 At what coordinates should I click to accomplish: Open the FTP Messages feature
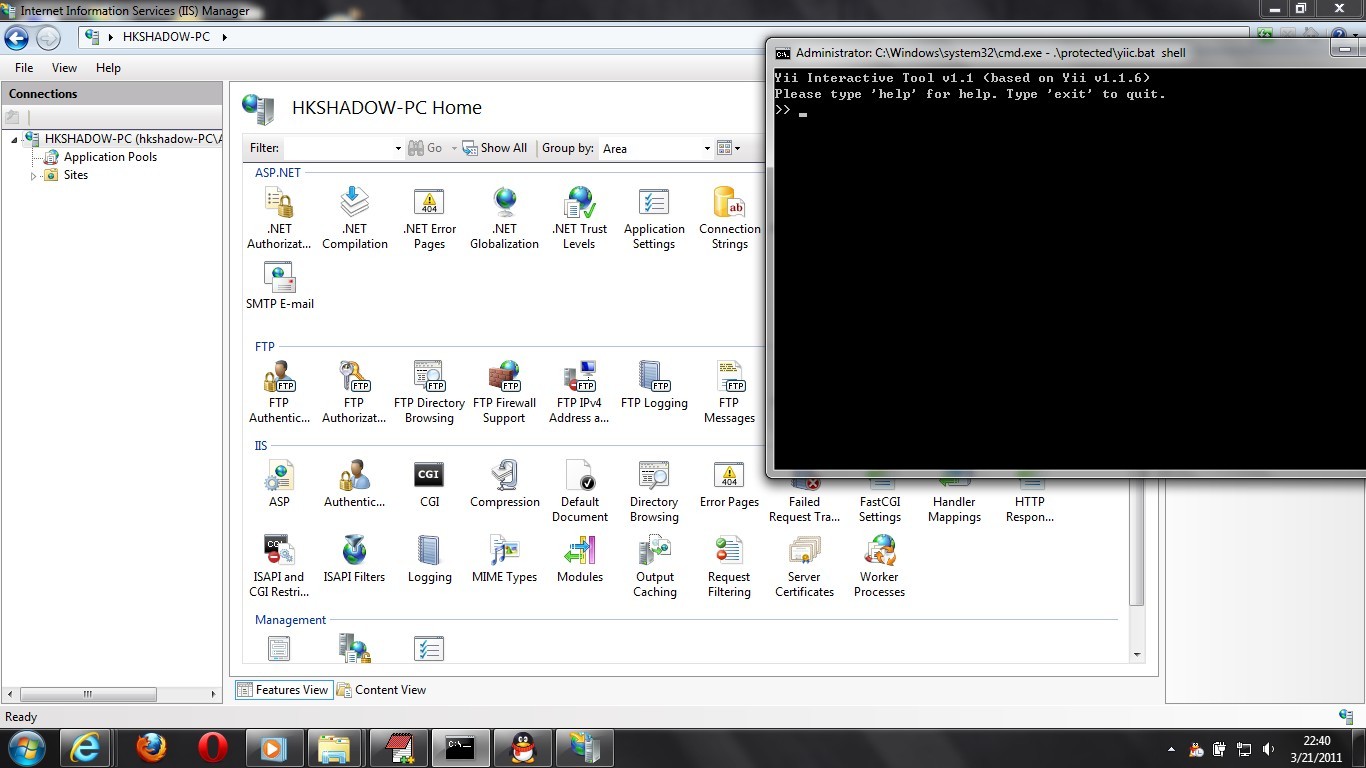tap(729, 392)
